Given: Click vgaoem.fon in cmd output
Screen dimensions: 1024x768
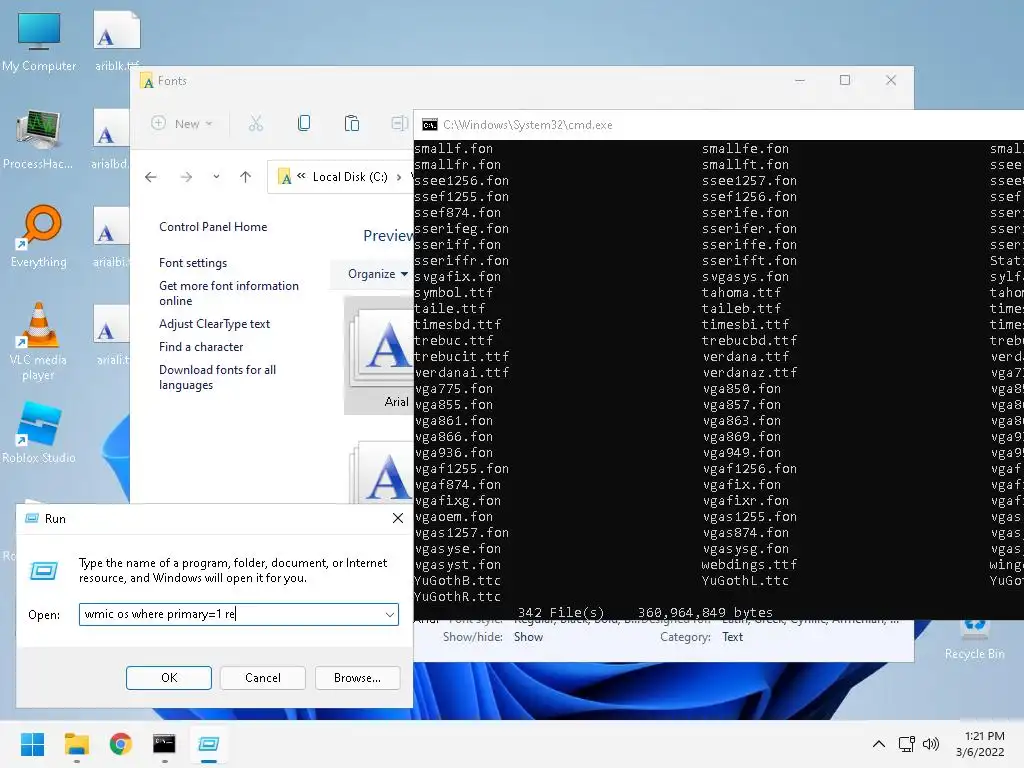Looking at the screenshot, I should (x=453, y=517).
